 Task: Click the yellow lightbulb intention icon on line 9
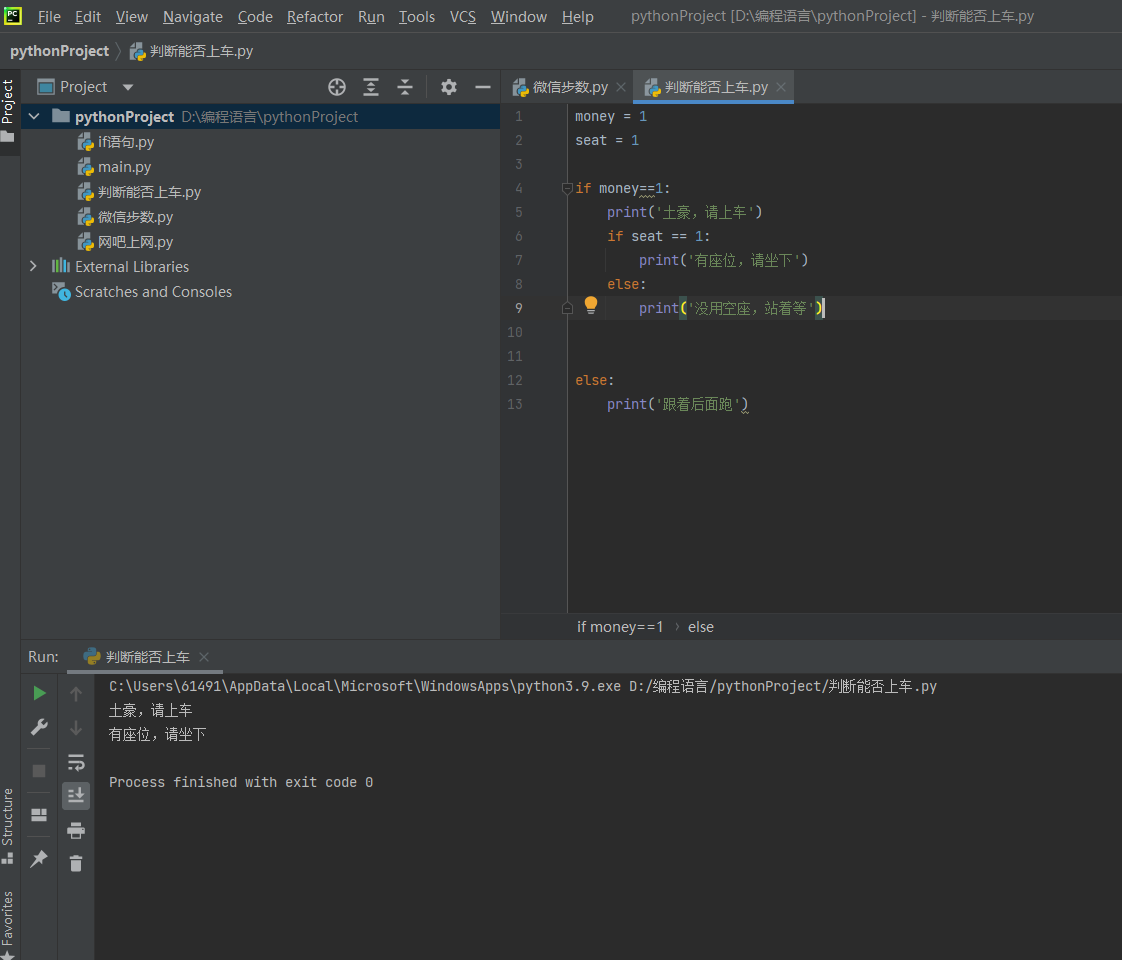590,305
